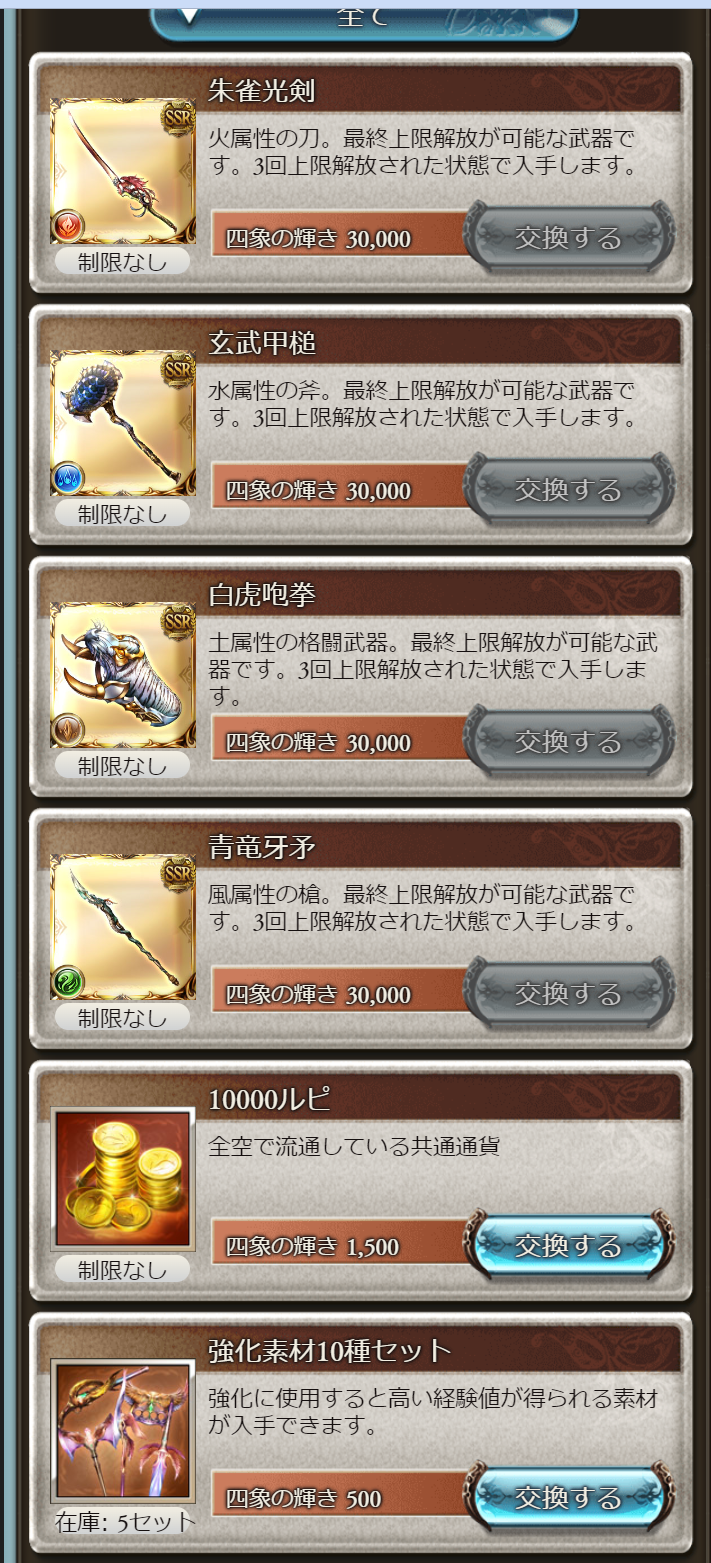Click 交換する button for 白虎咆拳
Image resolution: width=711 pixels, height=1563 pixels.
(x=568, y=741)
